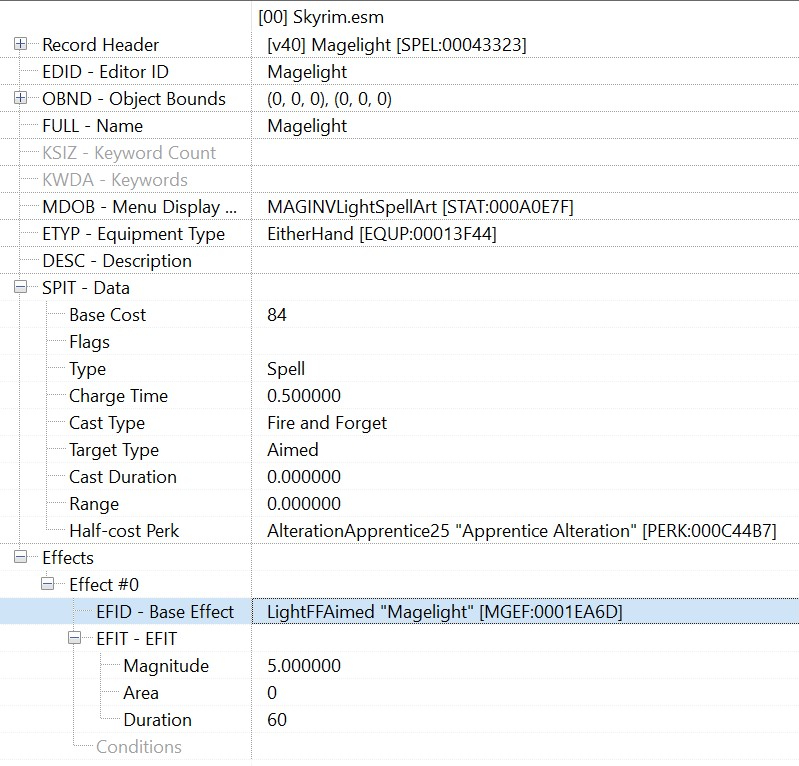Select the Target Type Aimed value
Screen dimensions: 799x766
[x=293, y=450]
